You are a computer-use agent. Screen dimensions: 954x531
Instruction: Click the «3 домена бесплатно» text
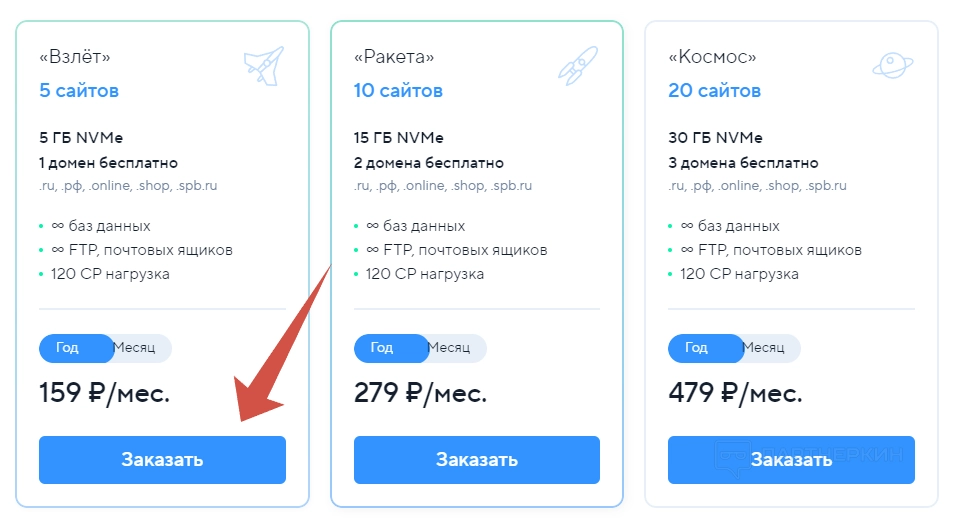coord(743,163)
